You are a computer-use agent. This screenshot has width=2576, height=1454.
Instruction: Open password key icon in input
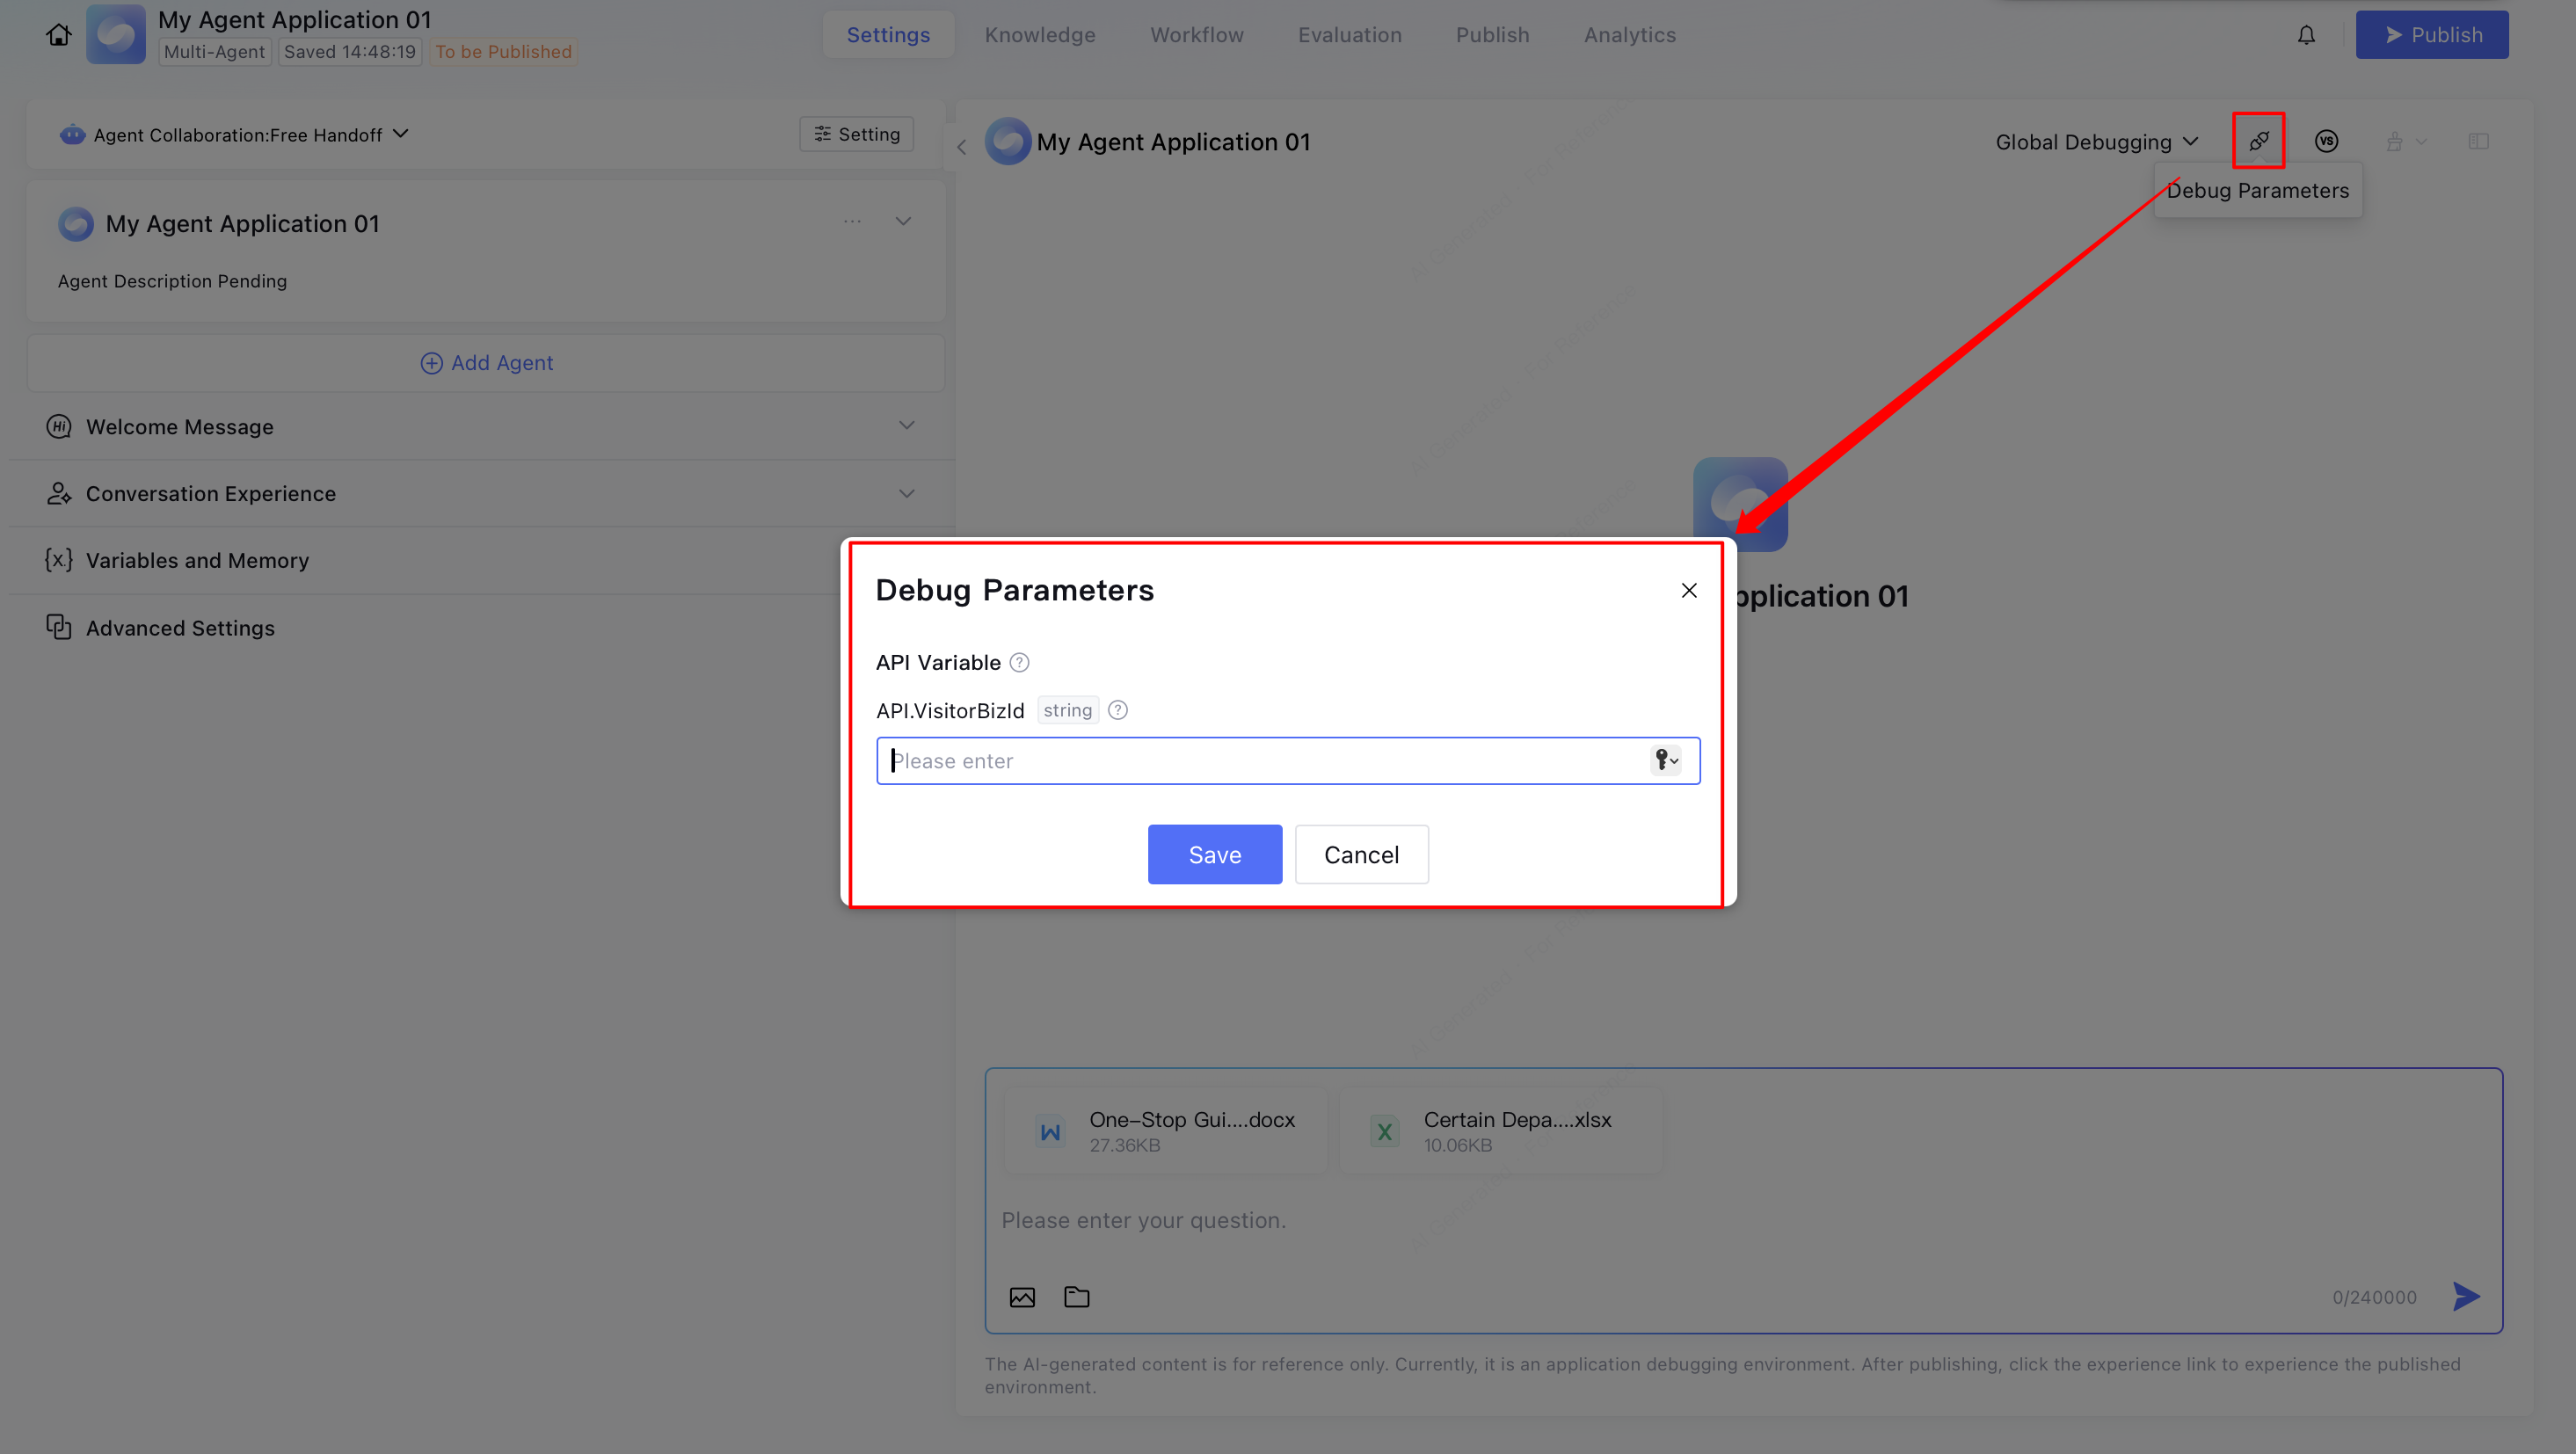click(x=1665, y=760)
